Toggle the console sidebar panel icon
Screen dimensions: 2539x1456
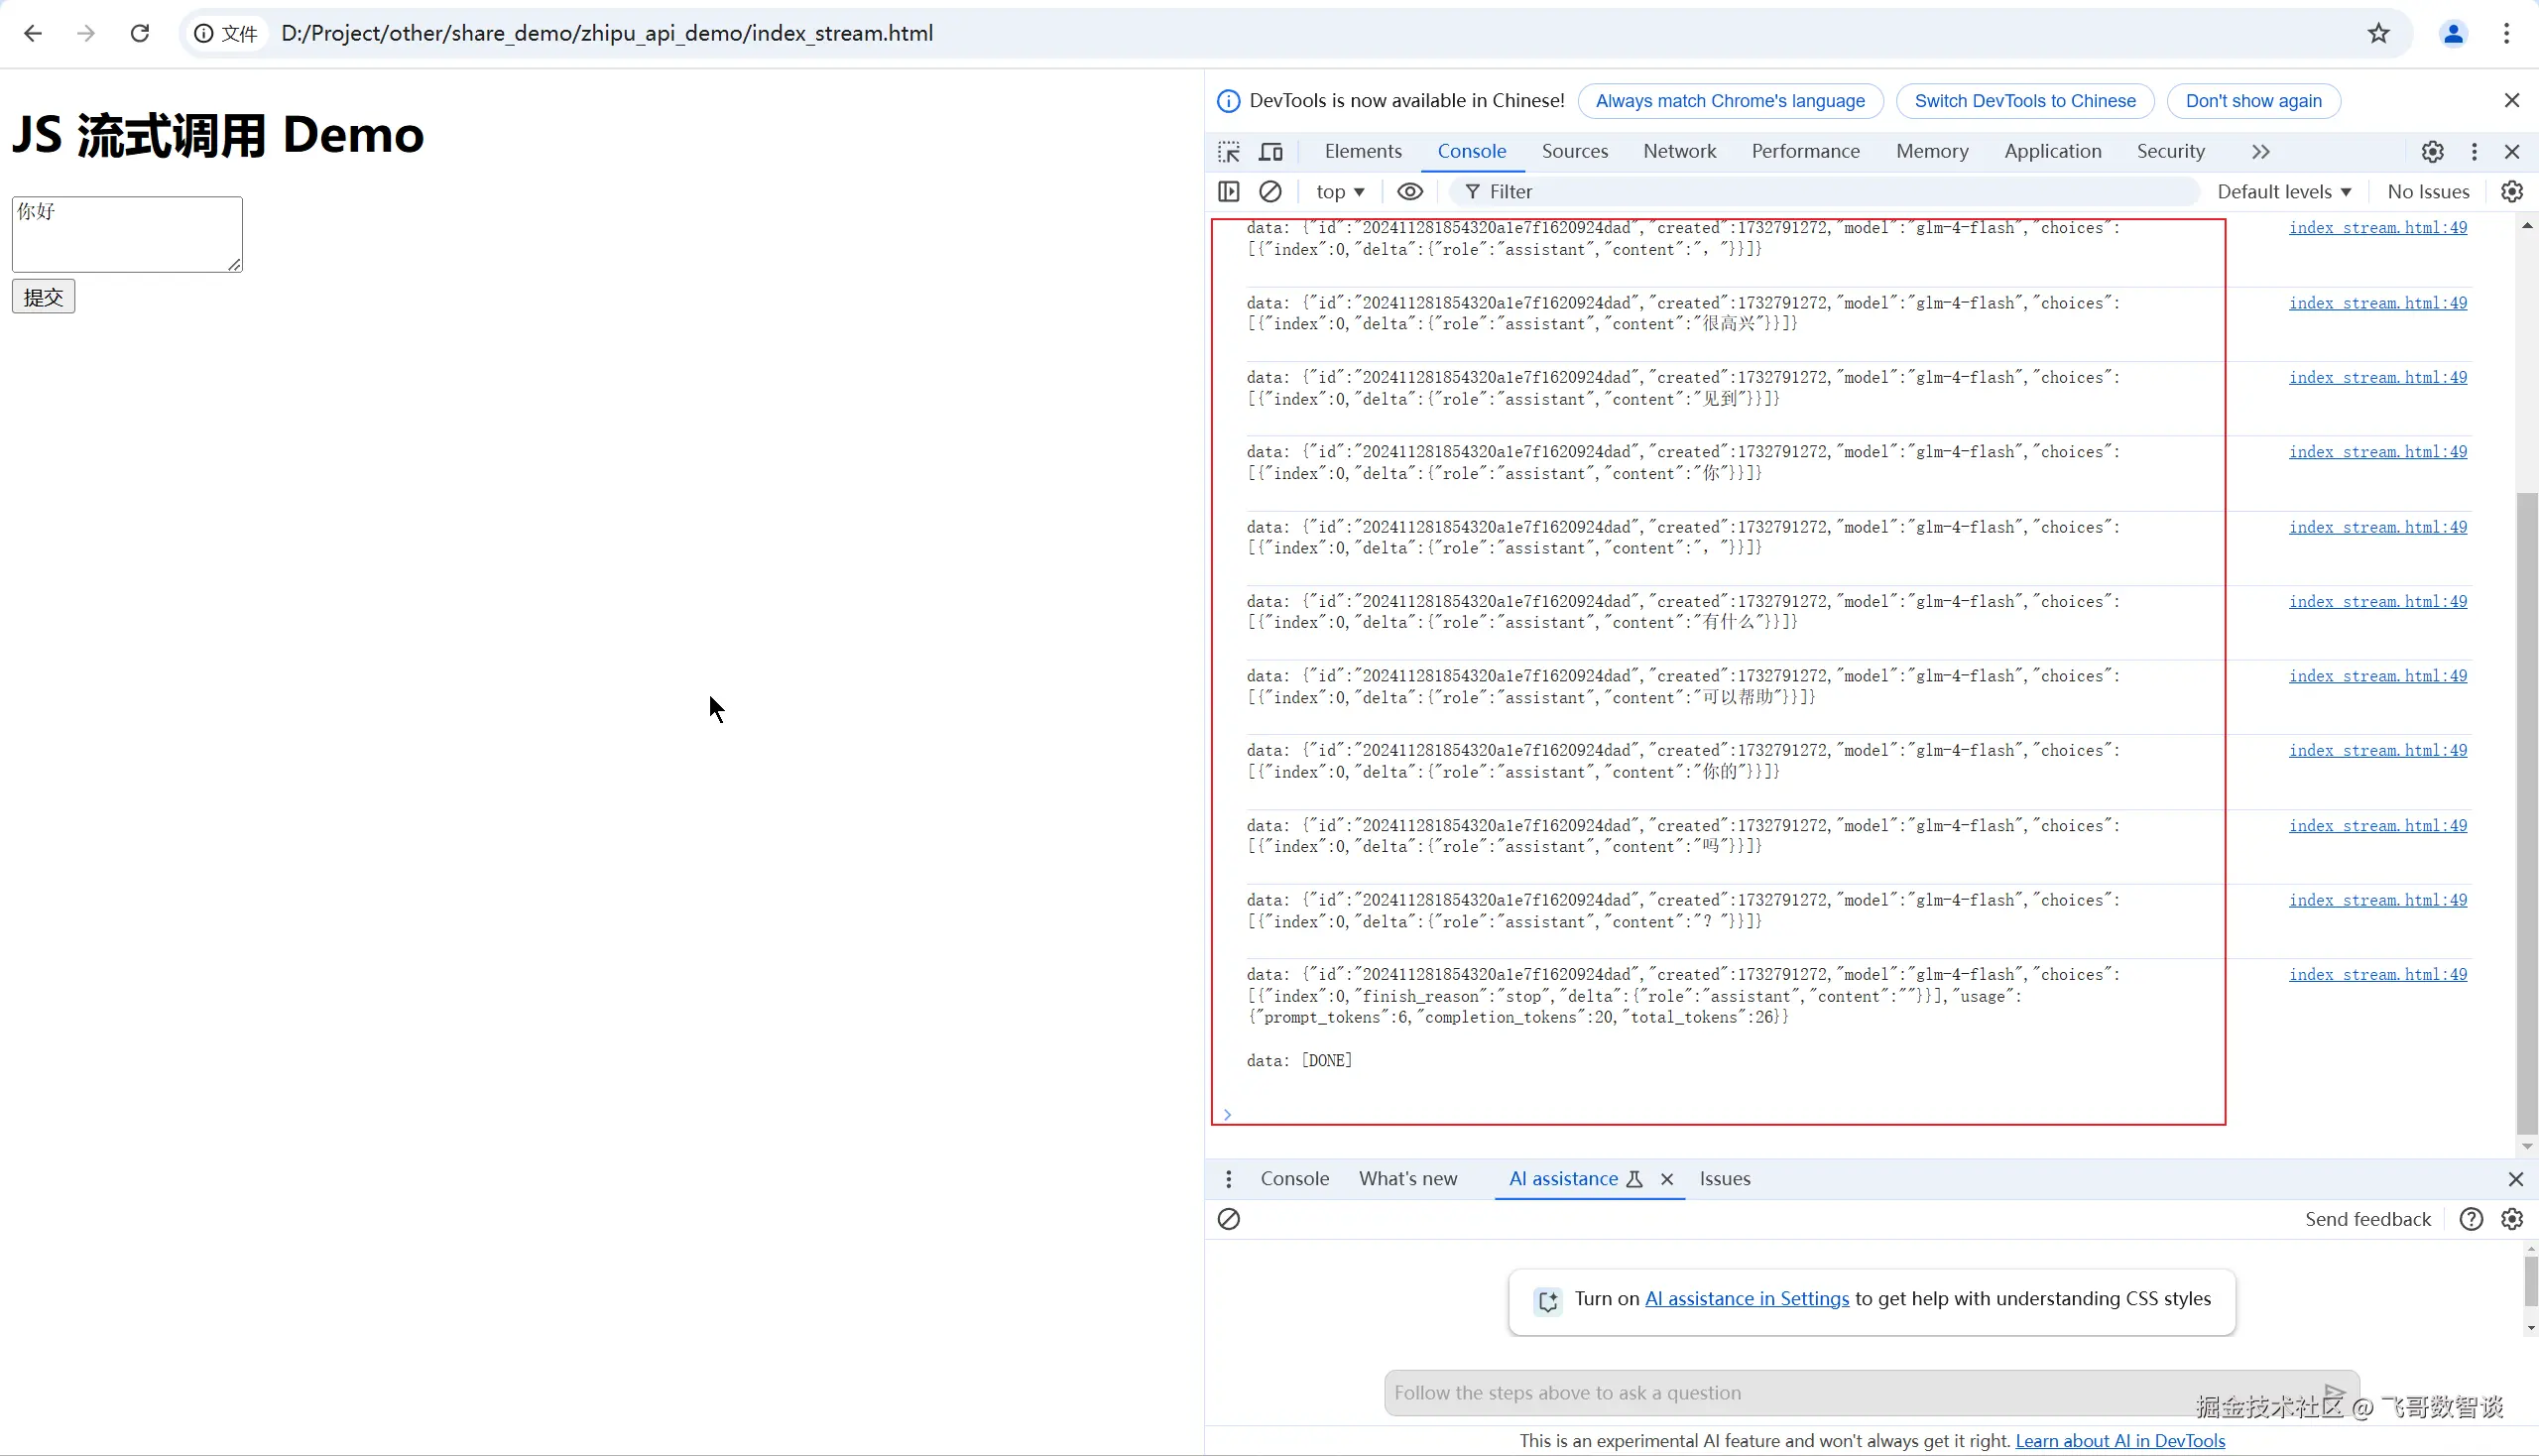(x=1229, y=191)
